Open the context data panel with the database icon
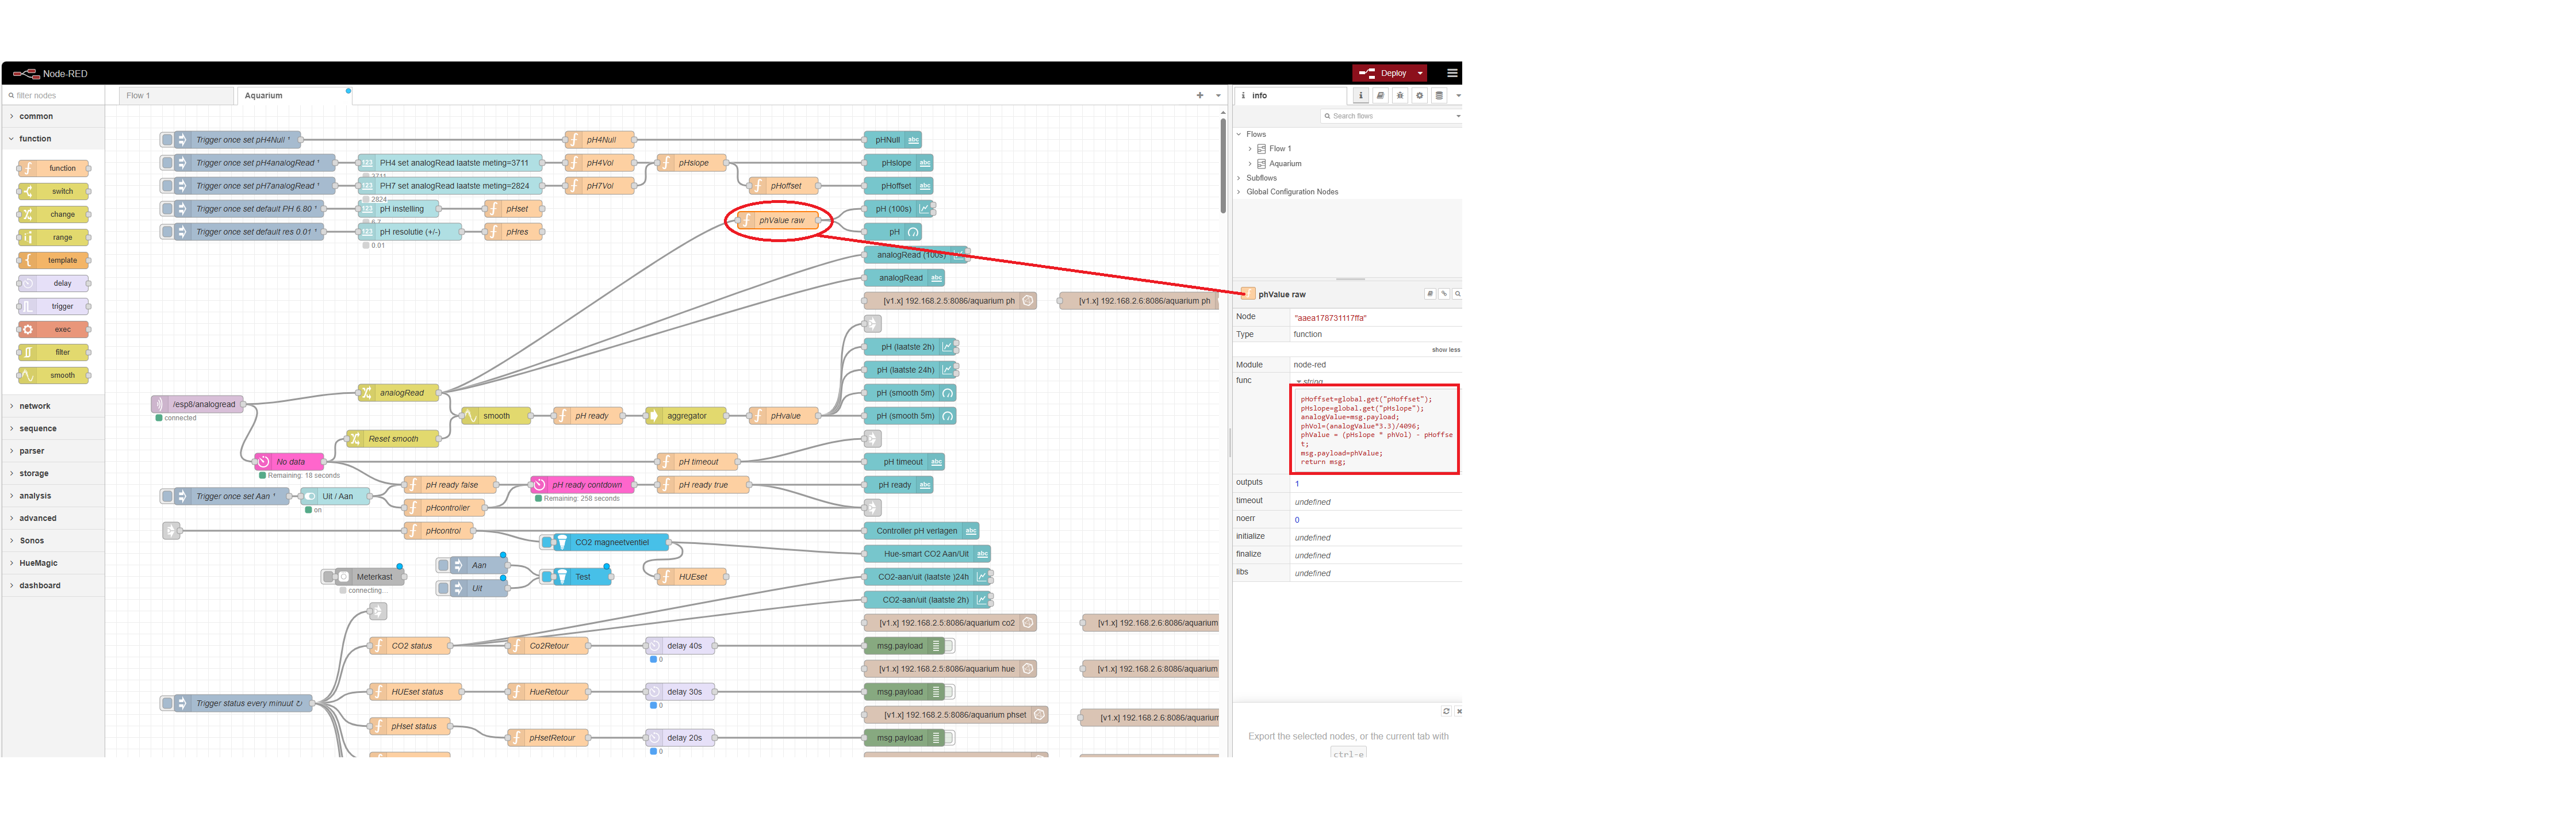Image resolution: width=2576 pixels, height=828 pixels. [x=1438, y=95]
